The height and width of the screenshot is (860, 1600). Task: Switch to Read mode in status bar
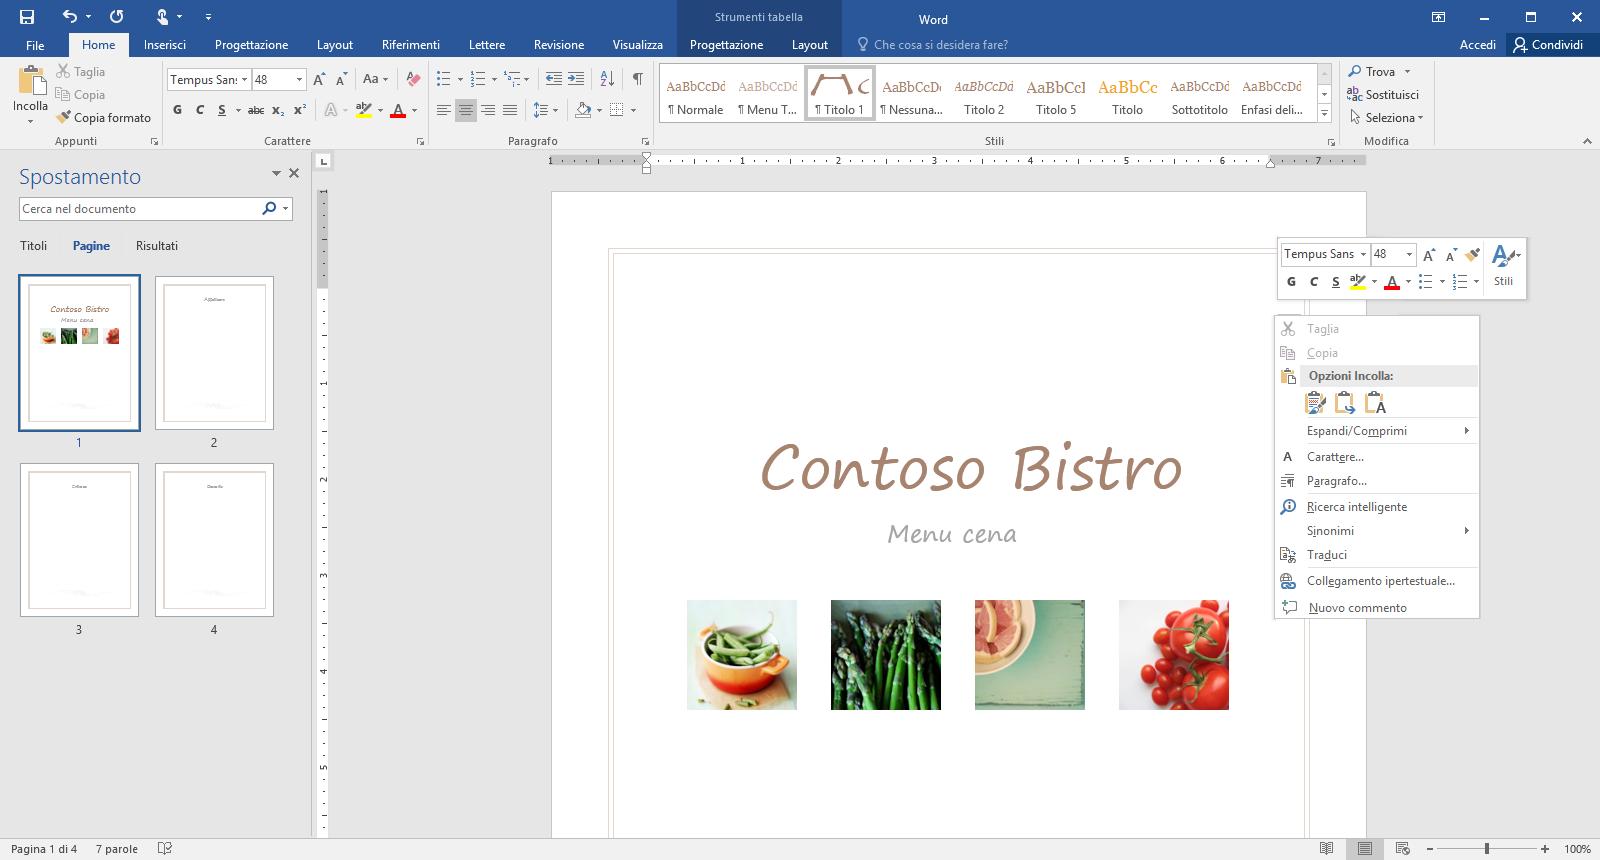click(x=1327, y=849)
